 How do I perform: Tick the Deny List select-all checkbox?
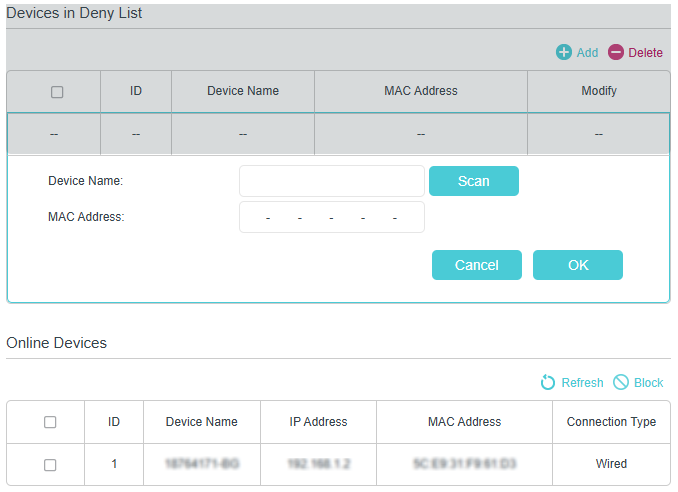(57, 92)
